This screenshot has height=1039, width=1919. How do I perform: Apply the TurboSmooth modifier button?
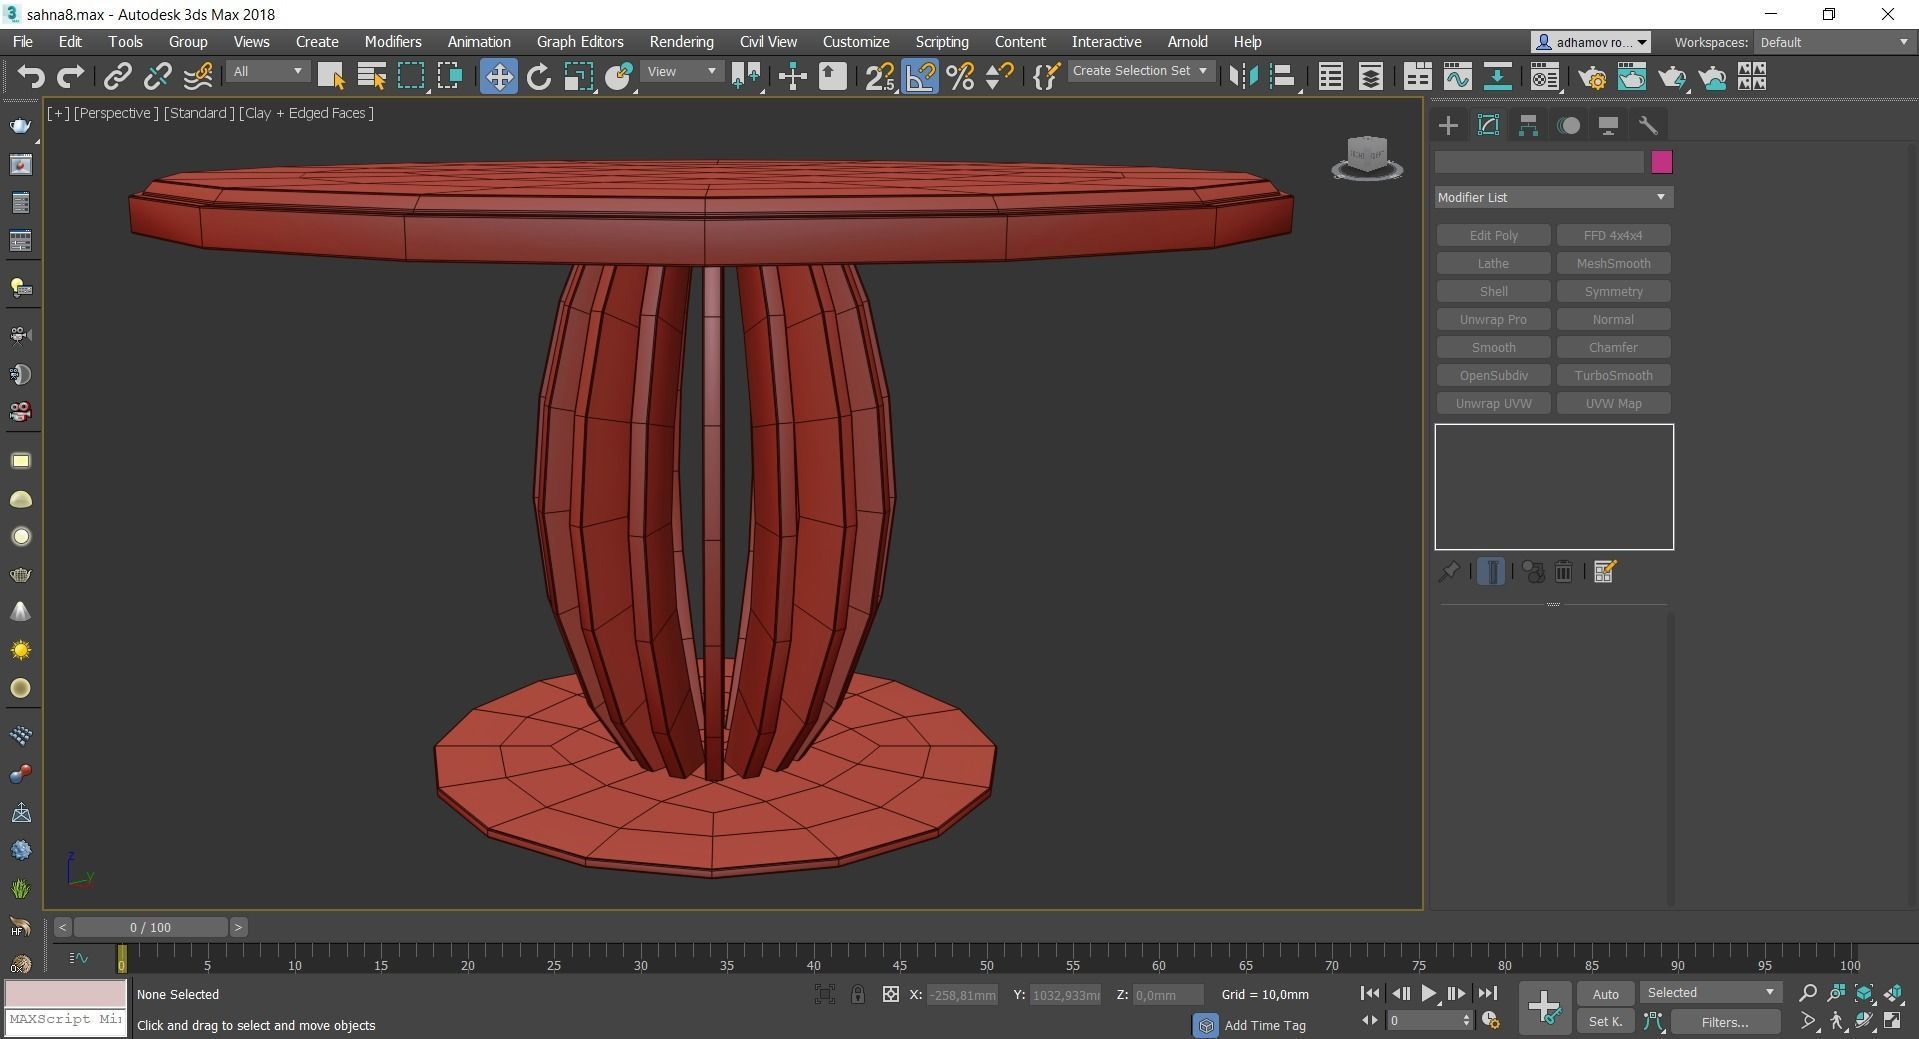[x=1613, y=375]
